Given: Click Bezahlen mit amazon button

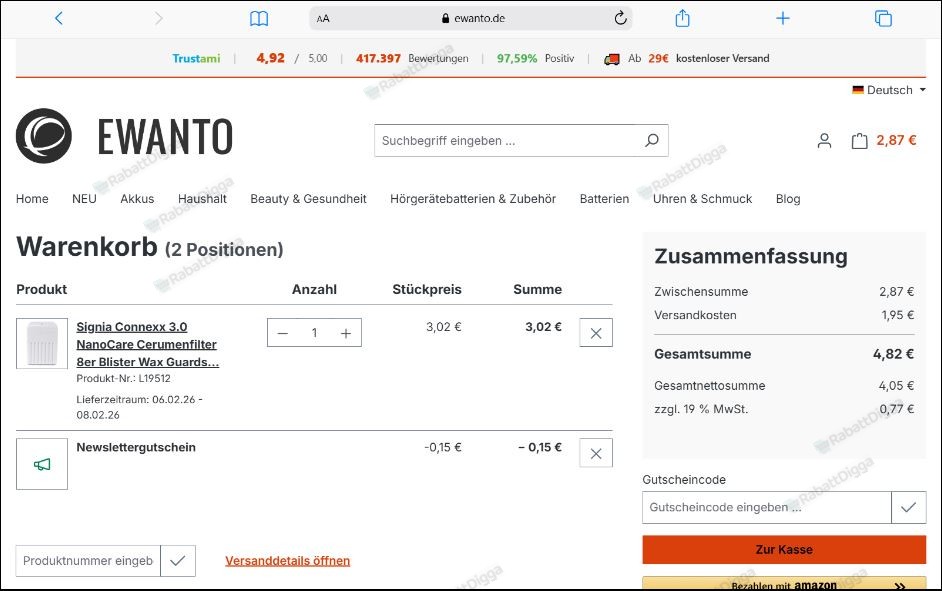Looking at the screenshot, I should pyautogui.click(x=784, y=584).
